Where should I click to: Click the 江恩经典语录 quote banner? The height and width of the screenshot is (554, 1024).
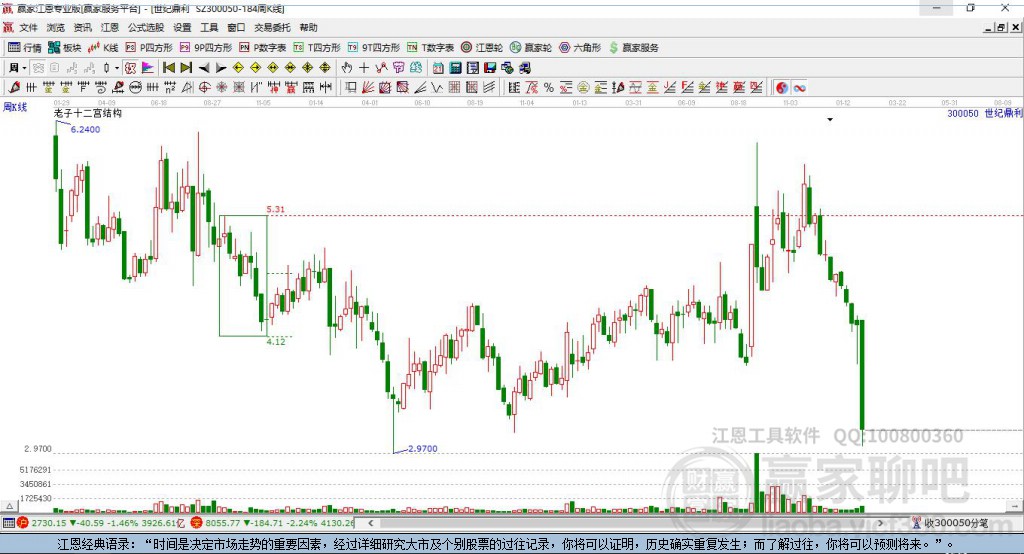512,544
